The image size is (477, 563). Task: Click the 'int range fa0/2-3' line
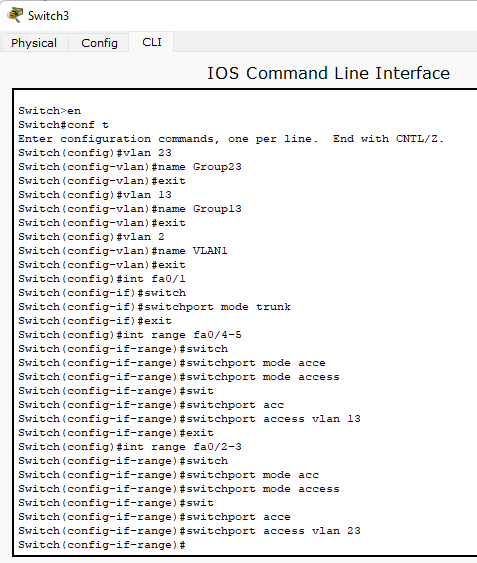coord(130,447)
